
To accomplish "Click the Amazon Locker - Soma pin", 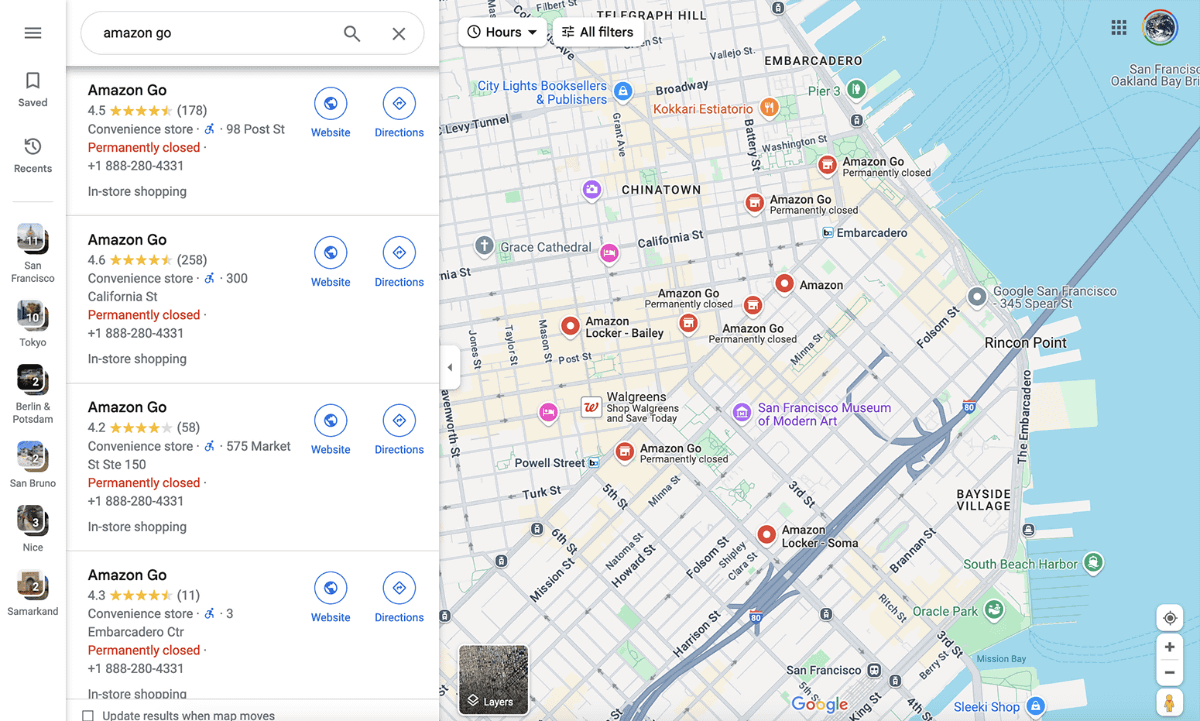I will (x=766, y=535).
